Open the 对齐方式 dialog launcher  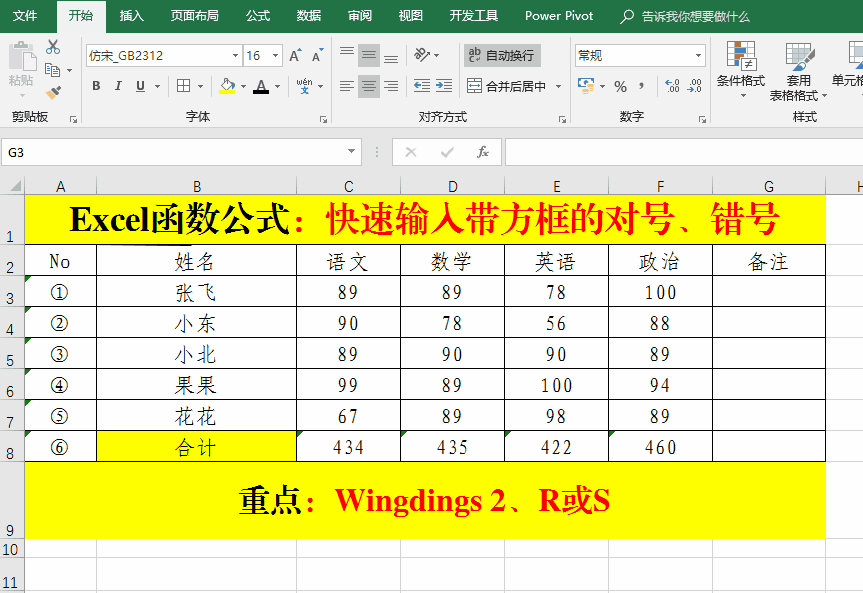[562, 119]
